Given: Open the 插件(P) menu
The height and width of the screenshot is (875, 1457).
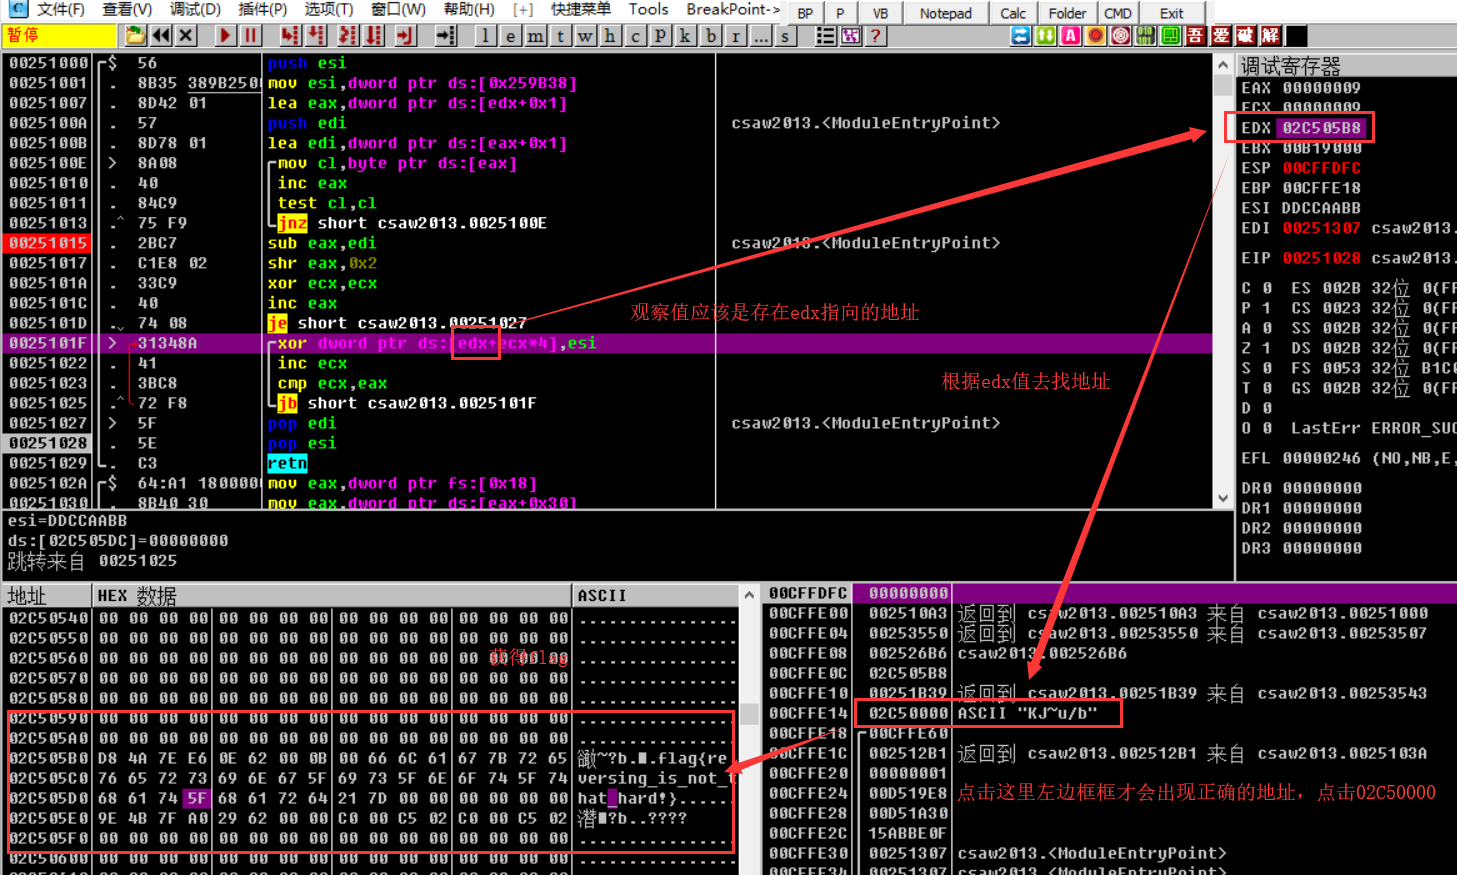Looking at the screenshot, I should pos(263,10).
